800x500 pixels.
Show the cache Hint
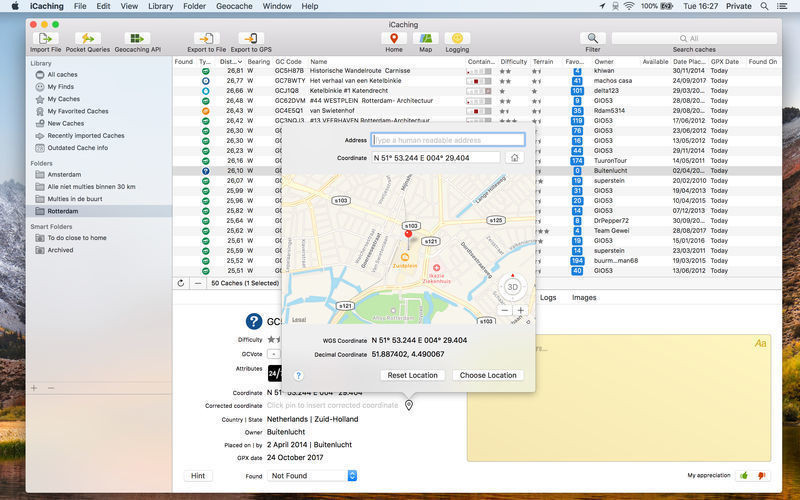point(198,476)
